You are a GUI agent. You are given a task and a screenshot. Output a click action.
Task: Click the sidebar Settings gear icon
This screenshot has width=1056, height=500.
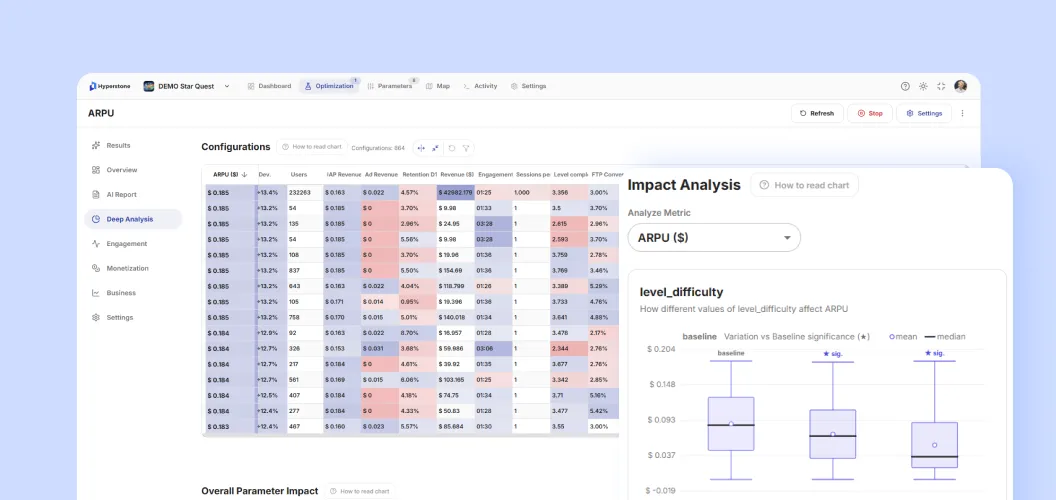pyautogui.click(x=96, y=317)
